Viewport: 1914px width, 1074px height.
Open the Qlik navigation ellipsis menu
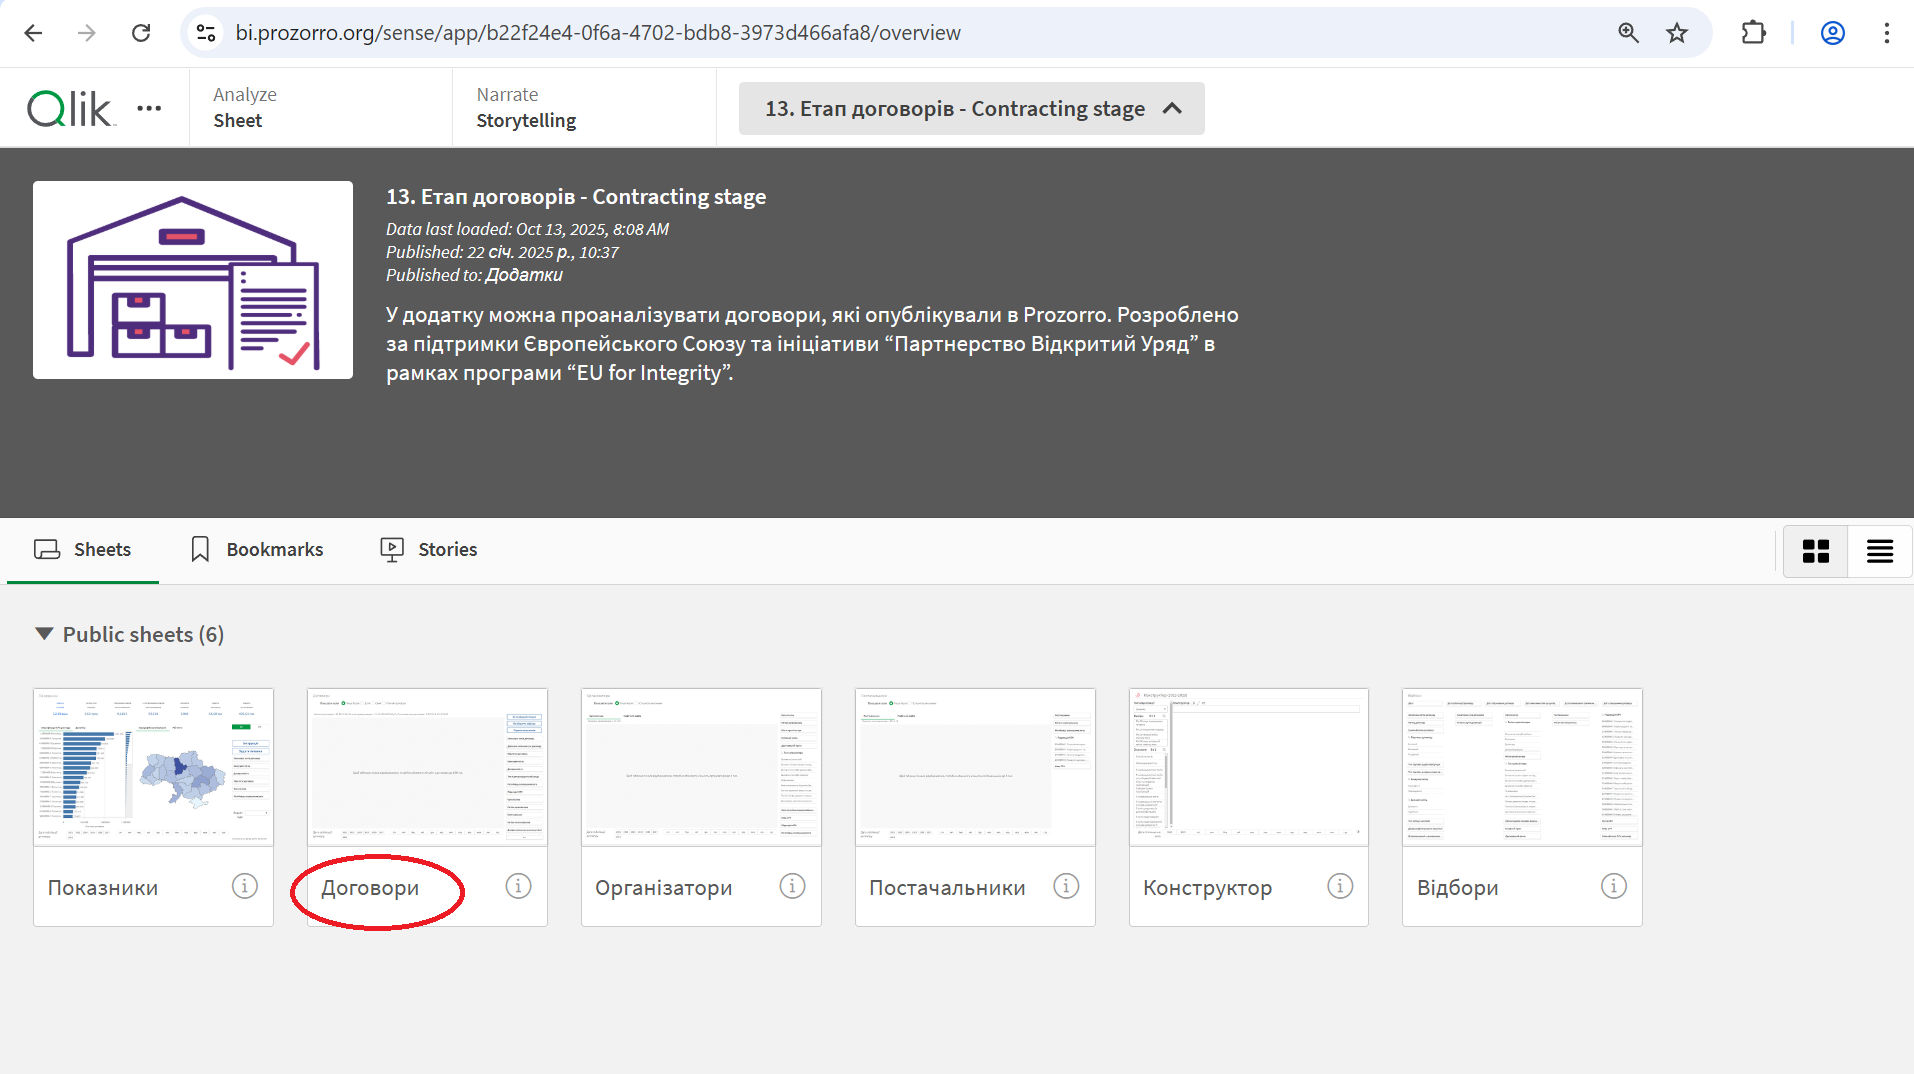(x=149, y=108)
